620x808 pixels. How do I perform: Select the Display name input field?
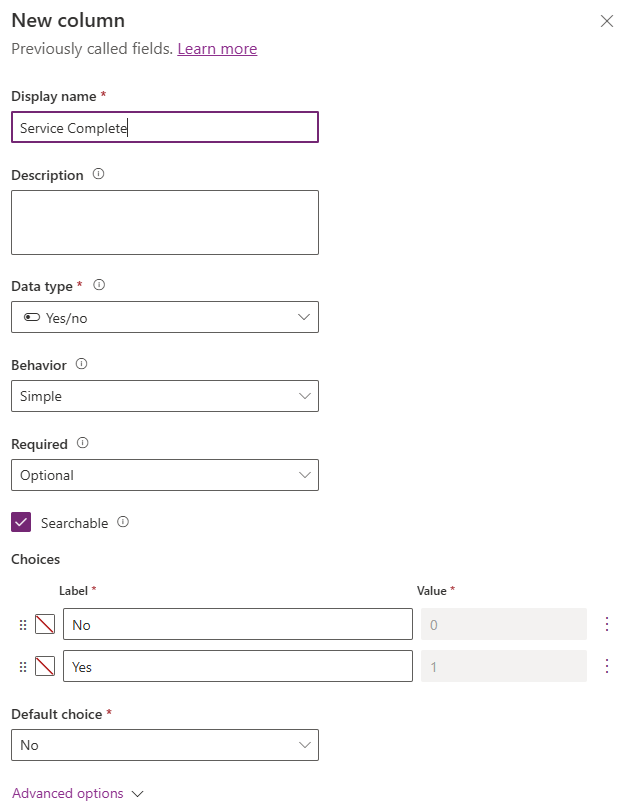pyautogui.click(x=165, y=127)
